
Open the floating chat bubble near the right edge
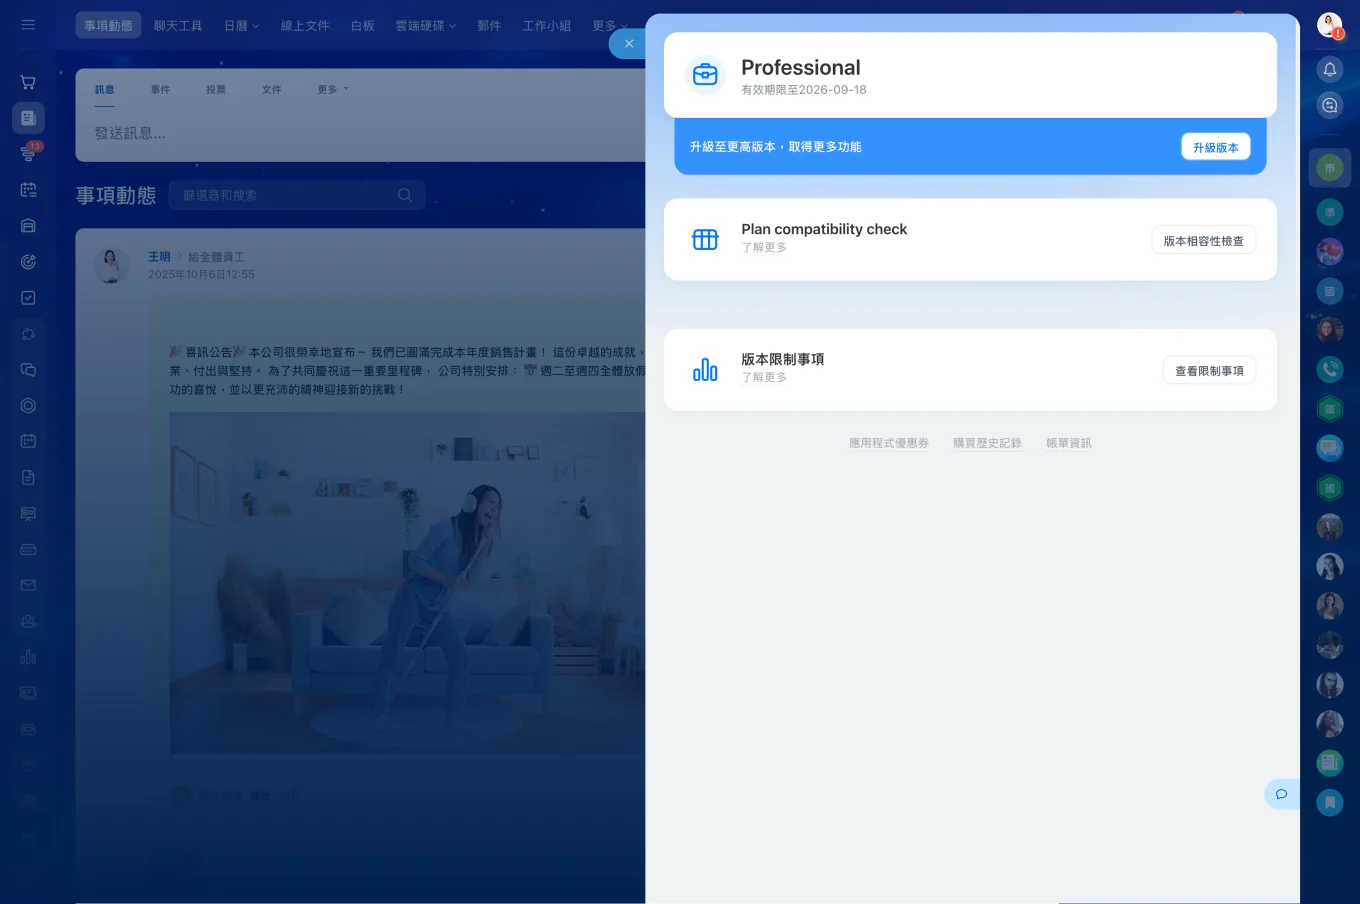coord(1281,793)
